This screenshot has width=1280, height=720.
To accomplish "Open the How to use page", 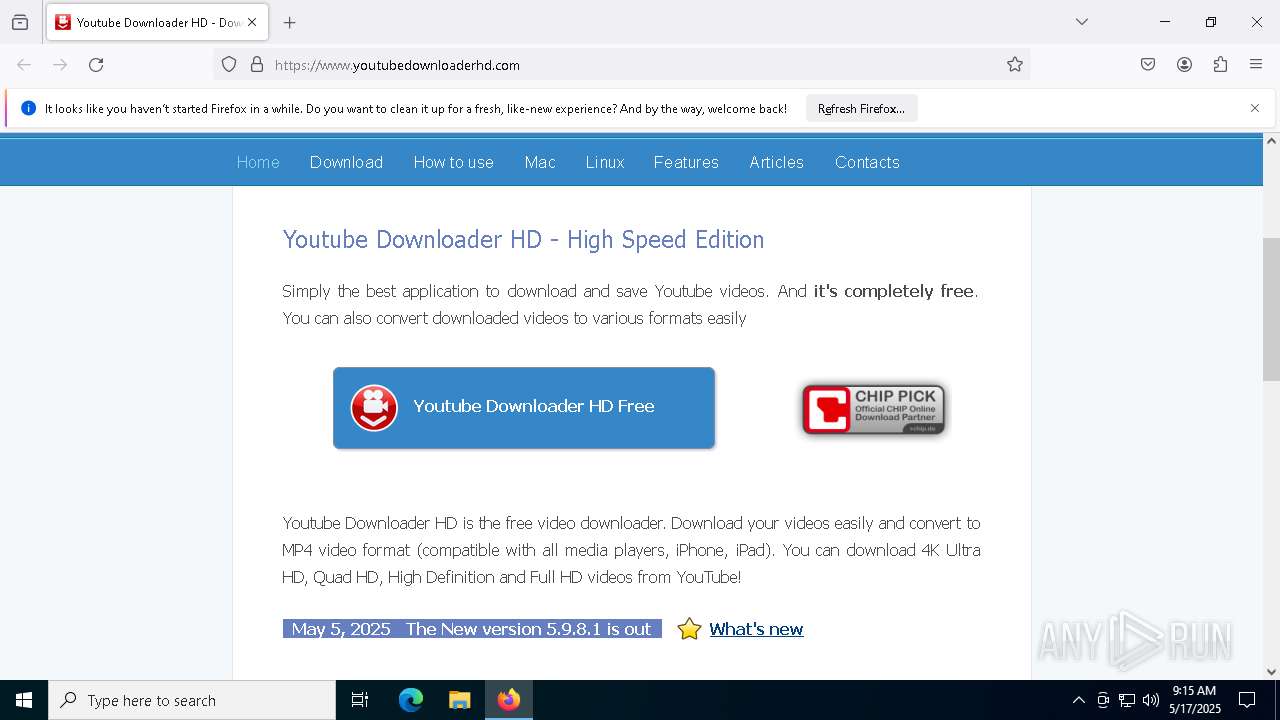I will tap(454, 162).
